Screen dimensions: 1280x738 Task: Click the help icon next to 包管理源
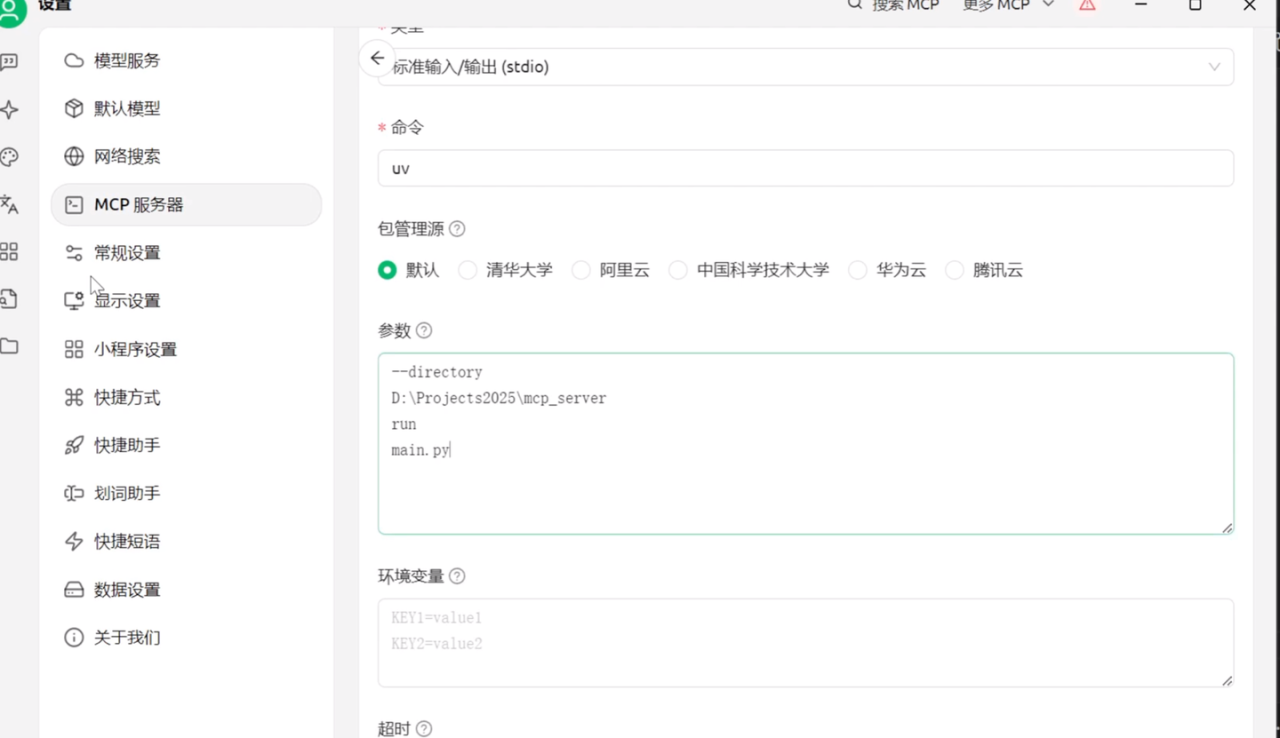457,228
